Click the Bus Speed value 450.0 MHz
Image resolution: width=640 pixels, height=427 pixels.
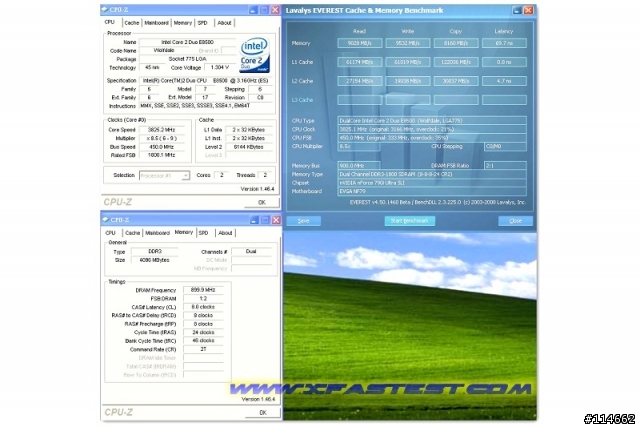tap(162, 147)
